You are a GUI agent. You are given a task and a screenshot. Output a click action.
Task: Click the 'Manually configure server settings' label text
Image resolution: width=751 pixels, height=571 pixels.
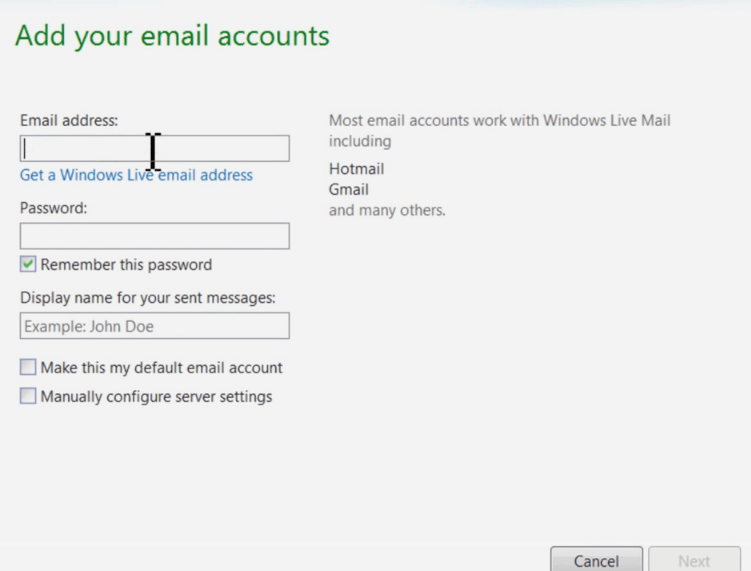pyautogui.click(x=156, y=397)
